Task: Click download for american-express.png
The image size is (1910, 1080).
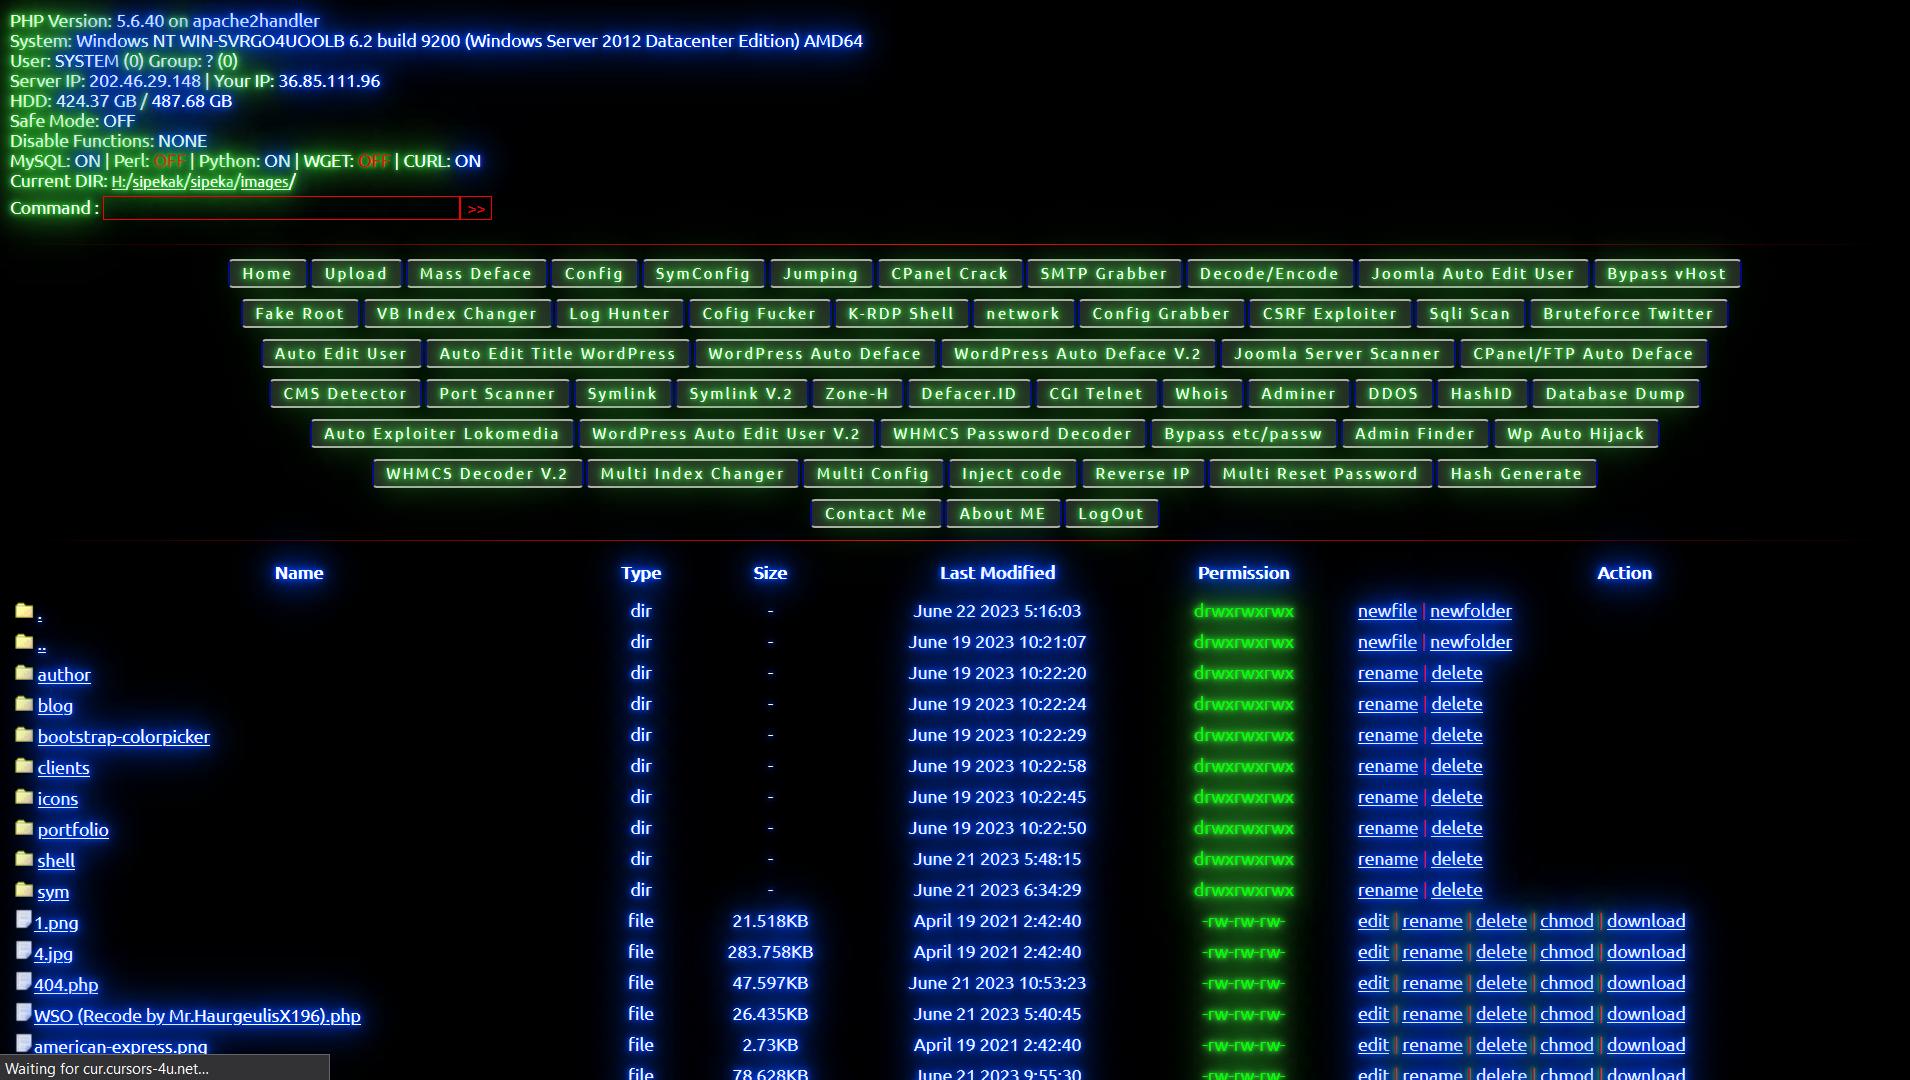Action: [1646, 1045]
